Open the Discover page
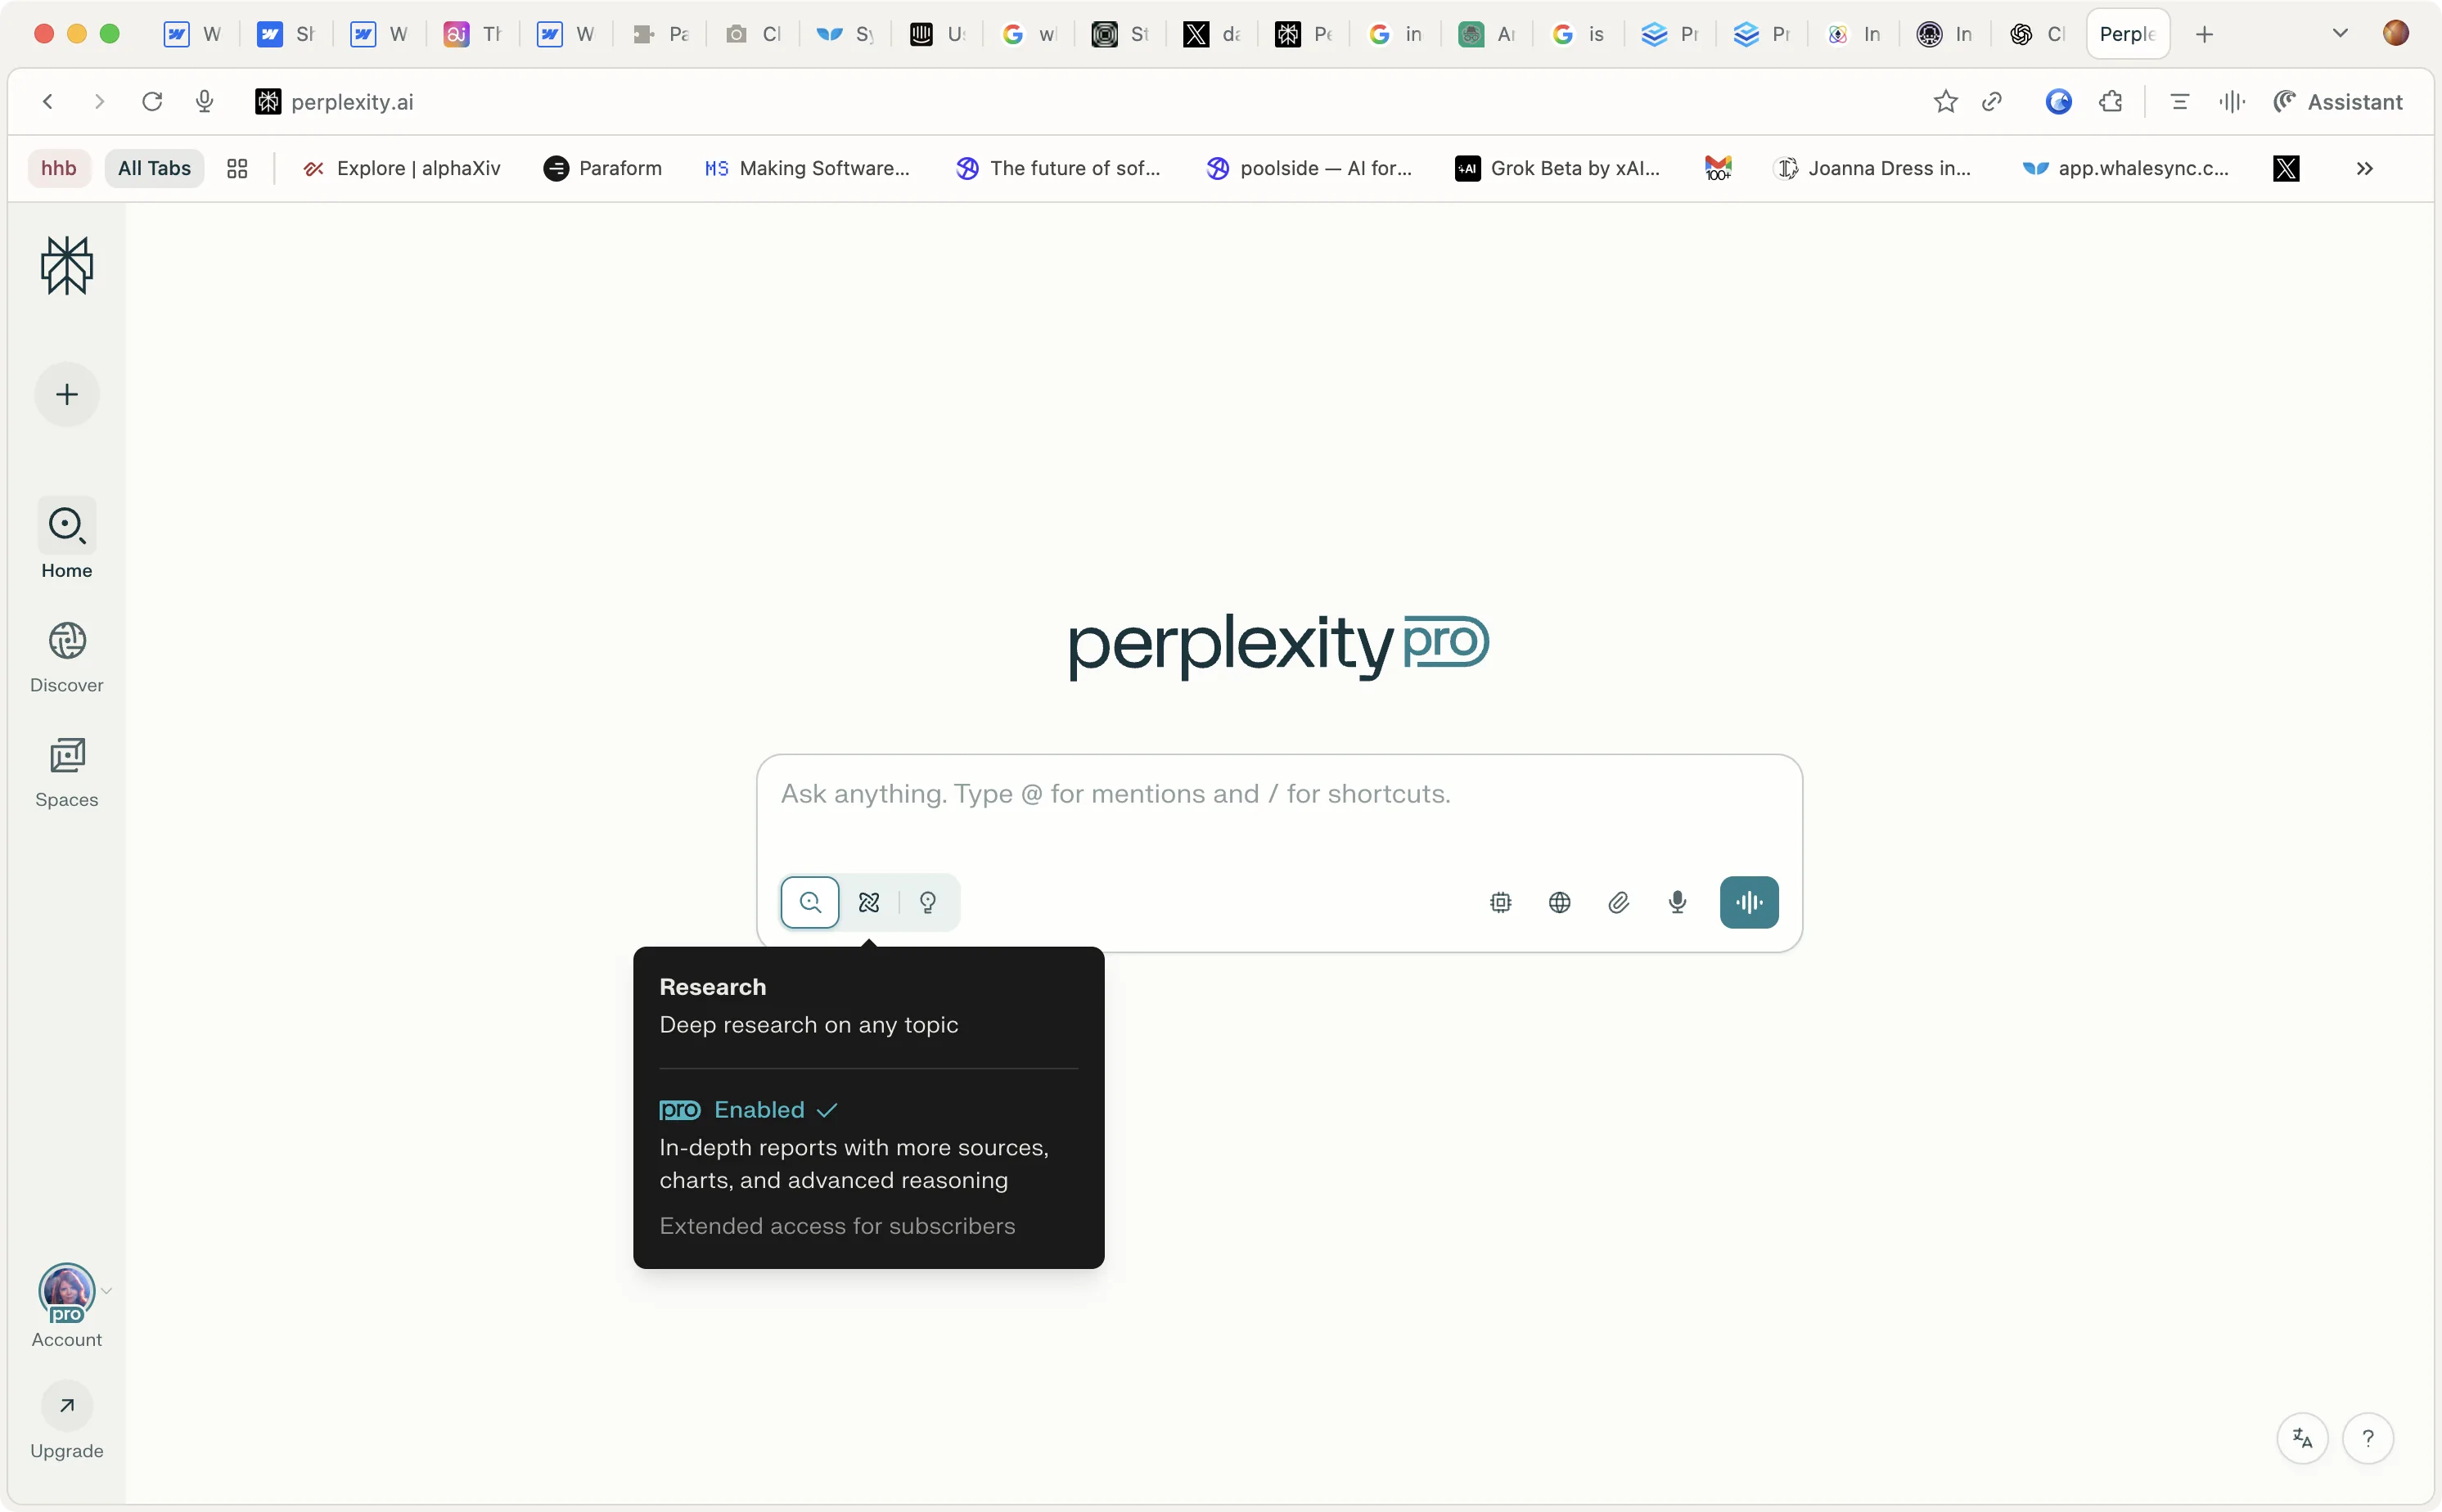2442x1512 pixels. tap(67, 656)
